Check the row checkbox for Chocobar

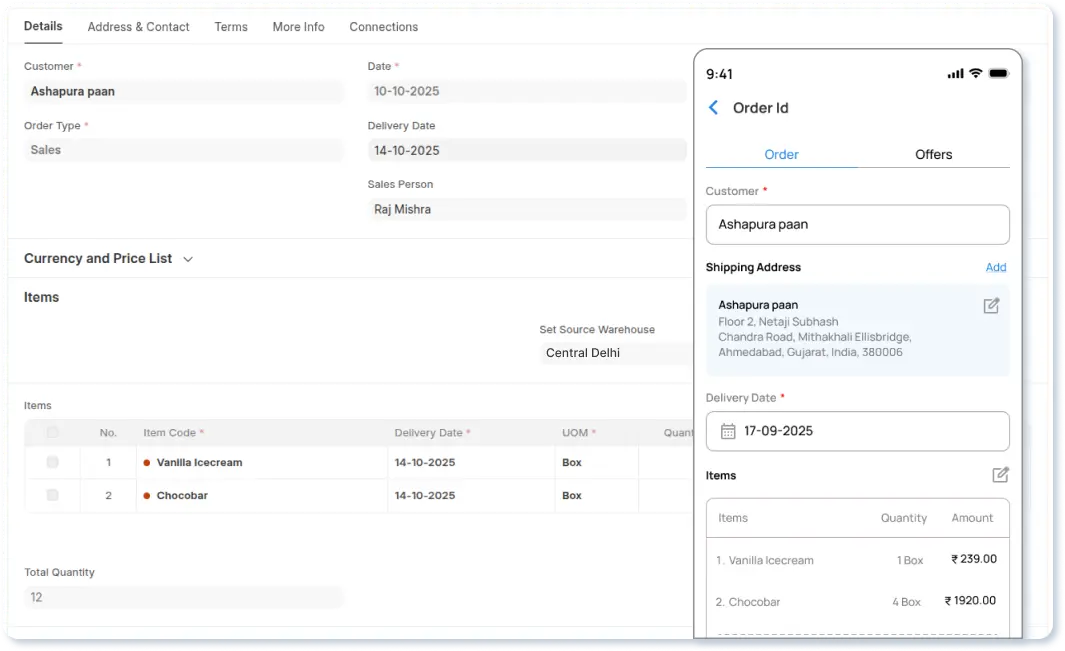click(53, 495)
